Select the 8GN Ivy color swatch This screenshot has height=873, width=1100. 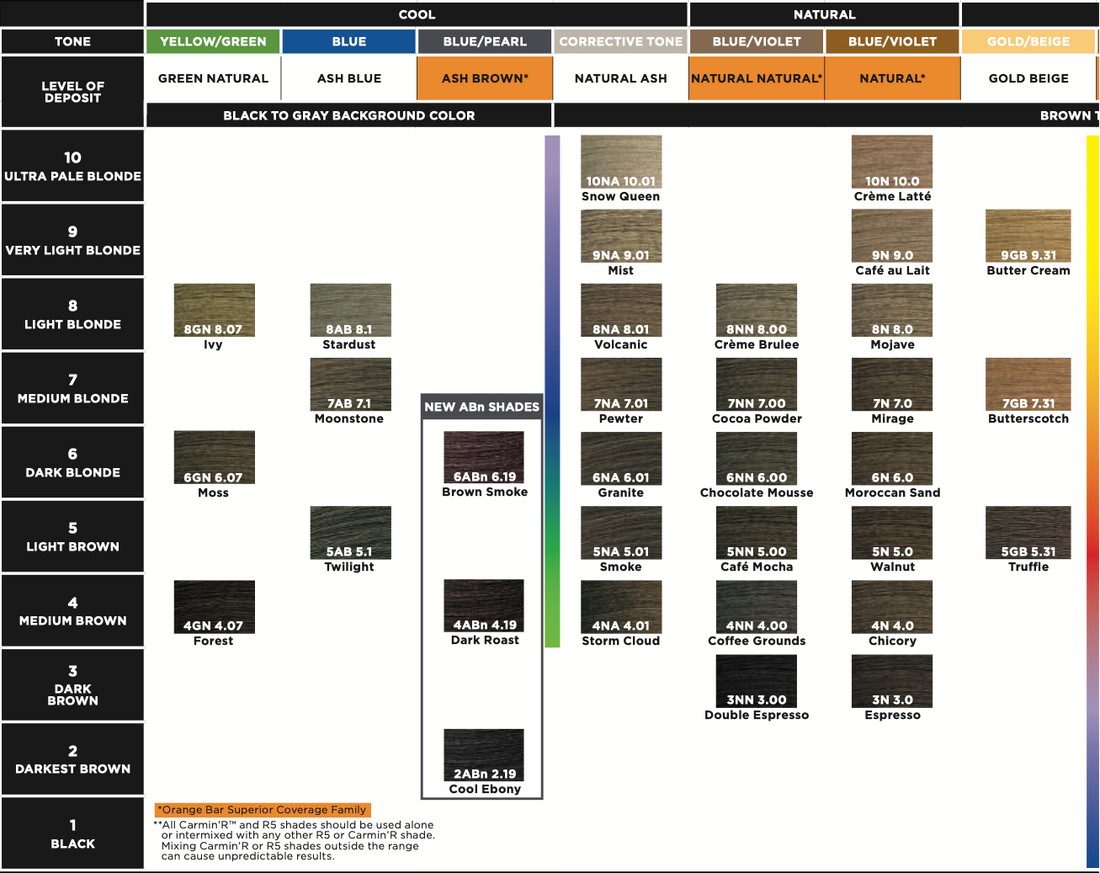tap(214, 310)
